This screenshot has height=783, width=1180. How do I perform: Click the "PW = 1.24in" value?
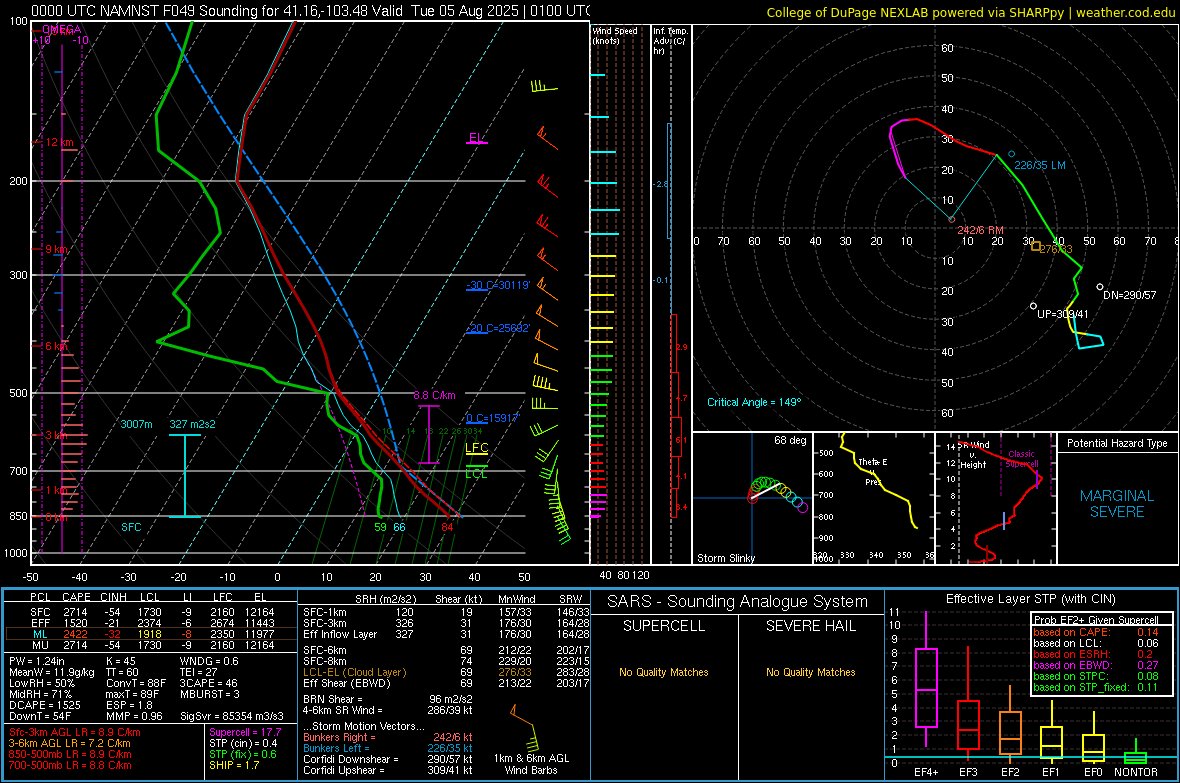pyautogui.click(x=36, y=661)
